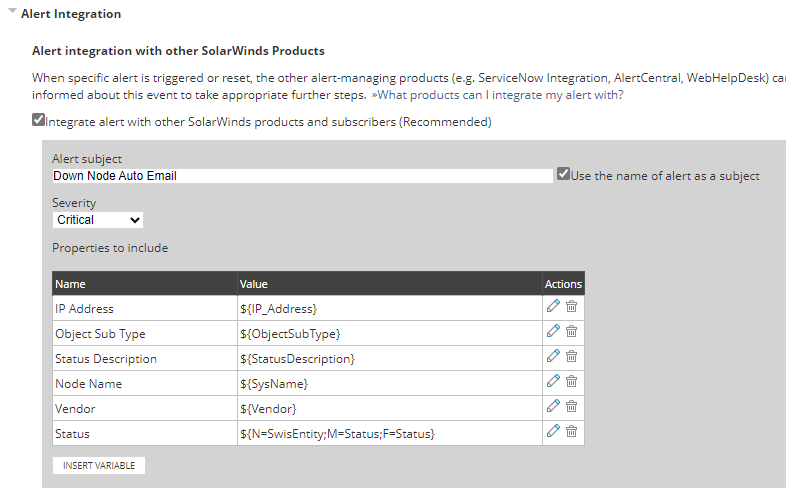This screenshot has height=503, width=786.
Task: Edit the Status property row
Action: [x=553, y=431]
